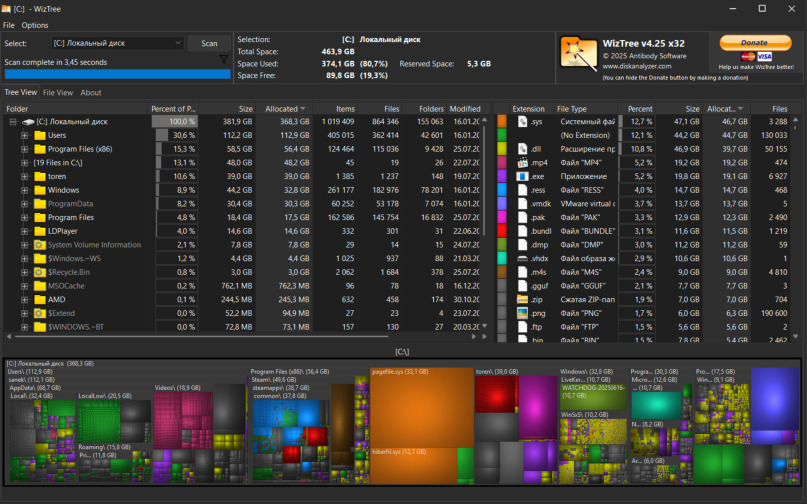Click the .exe application icon
This screenshot has width=807, height=504.
point(522,176)
